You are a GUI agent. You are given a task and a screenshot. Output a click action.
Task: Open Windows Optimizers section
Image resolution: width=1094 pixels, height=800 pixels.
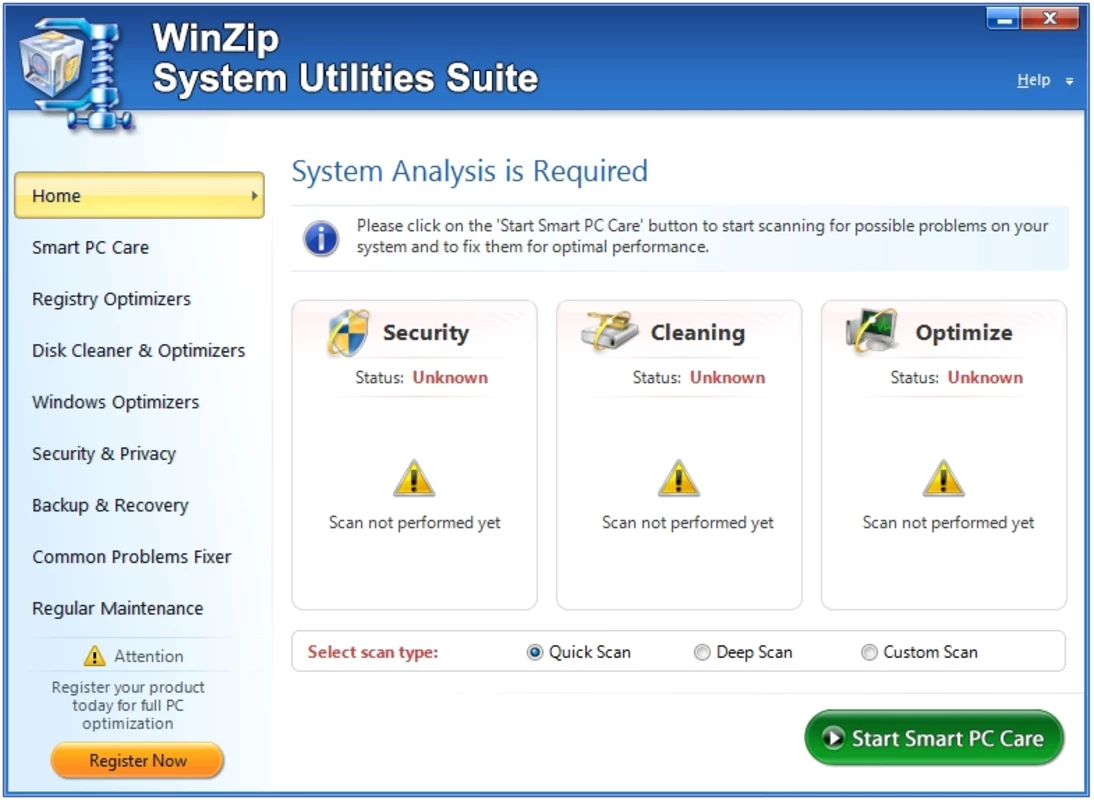pyautogui.click(x=116, y=402)
